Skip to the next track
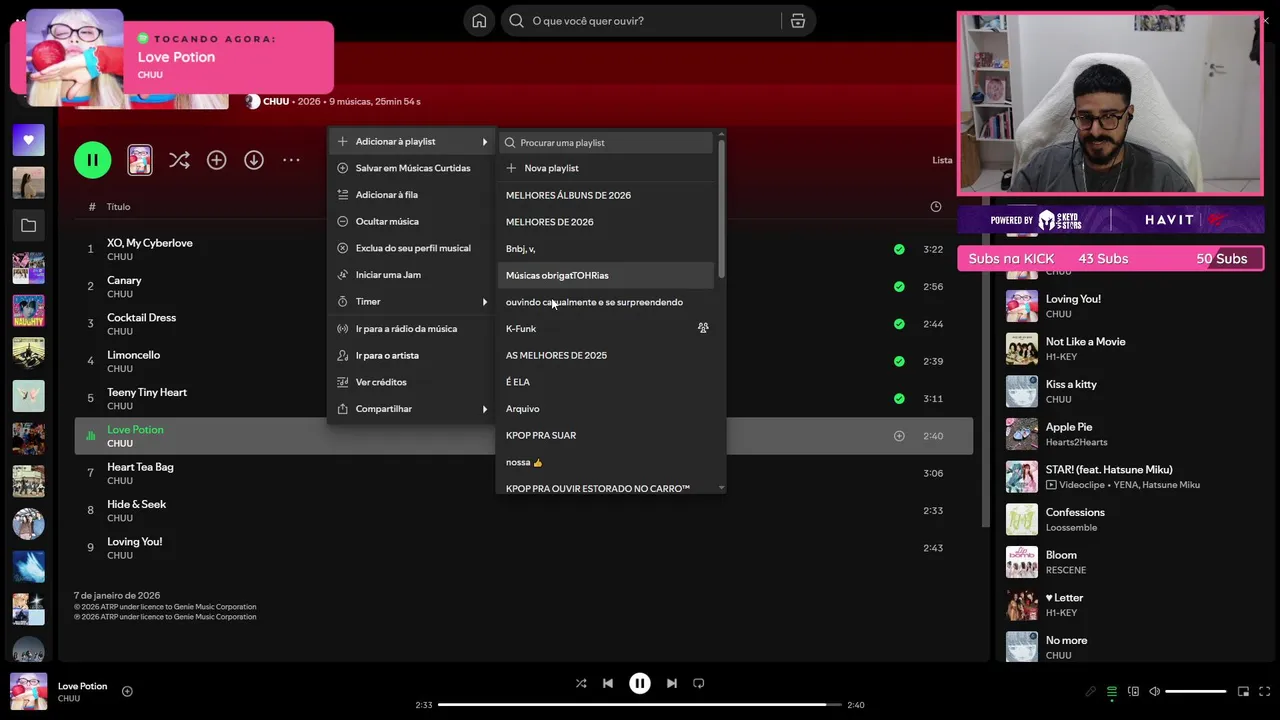This screenshot has width=1280, height=720. 672,683
